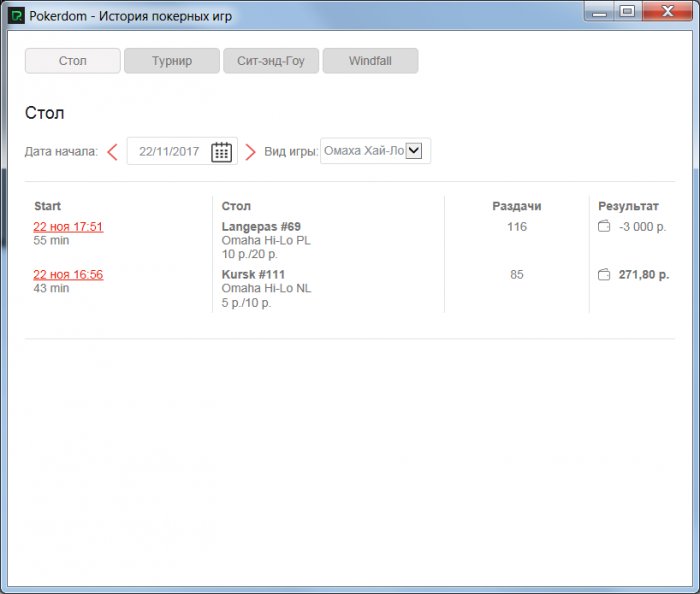This screenshot has width=700, height=594.
Task: Select table name Langepas #69
Action: [x=261, y=227]
